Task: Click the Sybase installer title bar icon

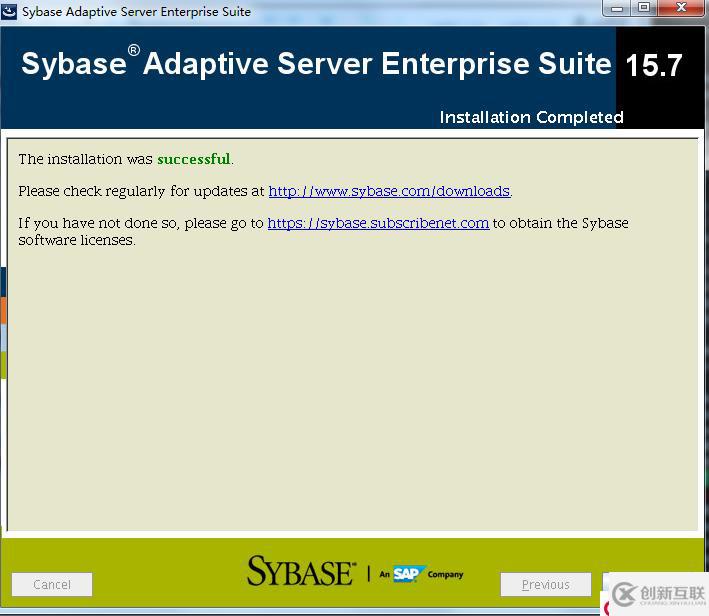Action: pos(9,11)
